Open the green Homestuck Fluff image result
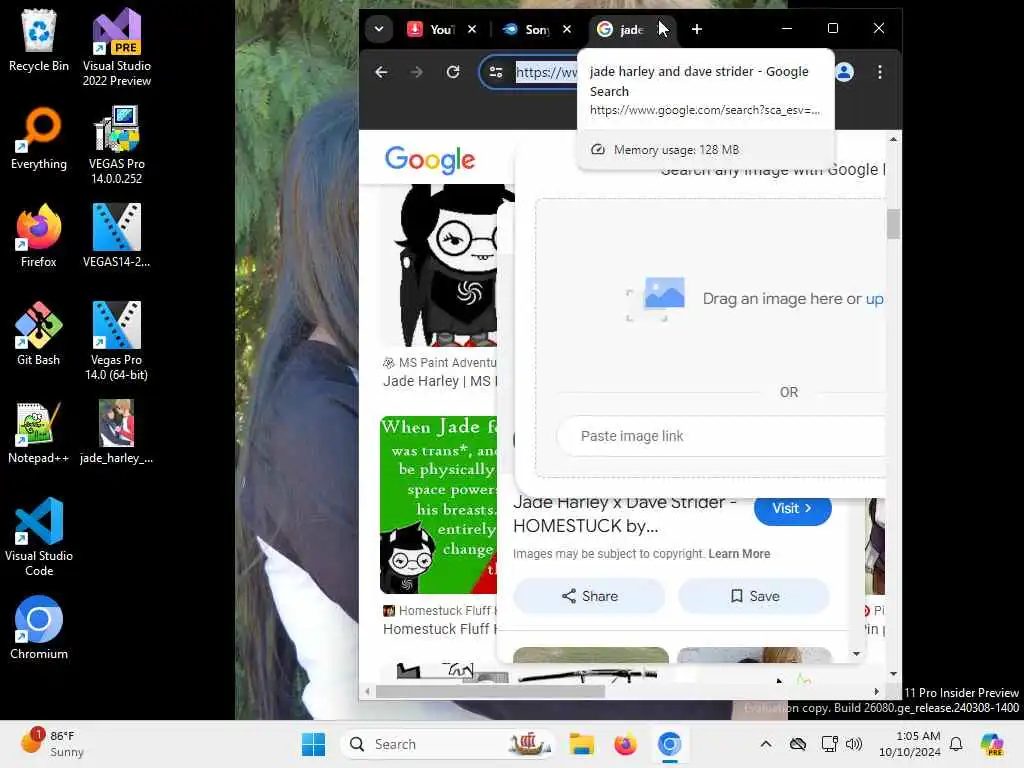This screenshot has height=768, width=1024. [x=438, y=505]
